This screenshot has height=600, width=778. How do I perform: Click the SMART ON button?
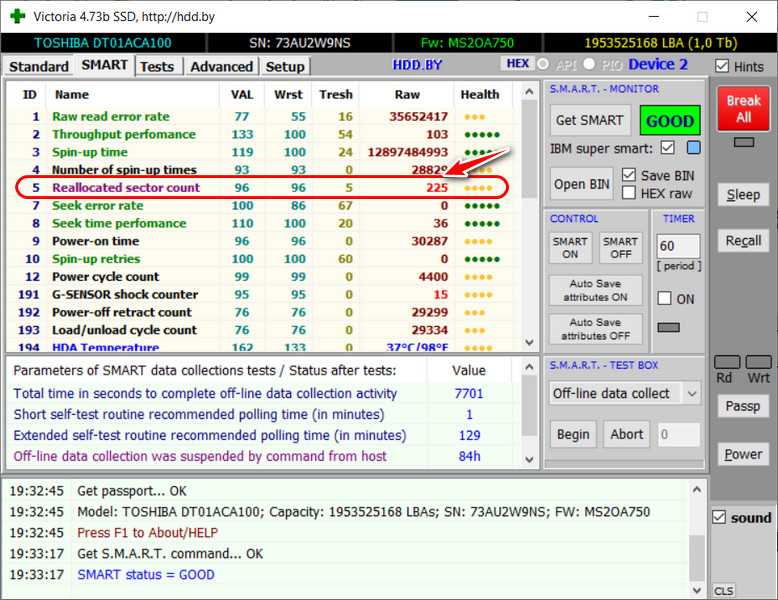pos(570,248)
